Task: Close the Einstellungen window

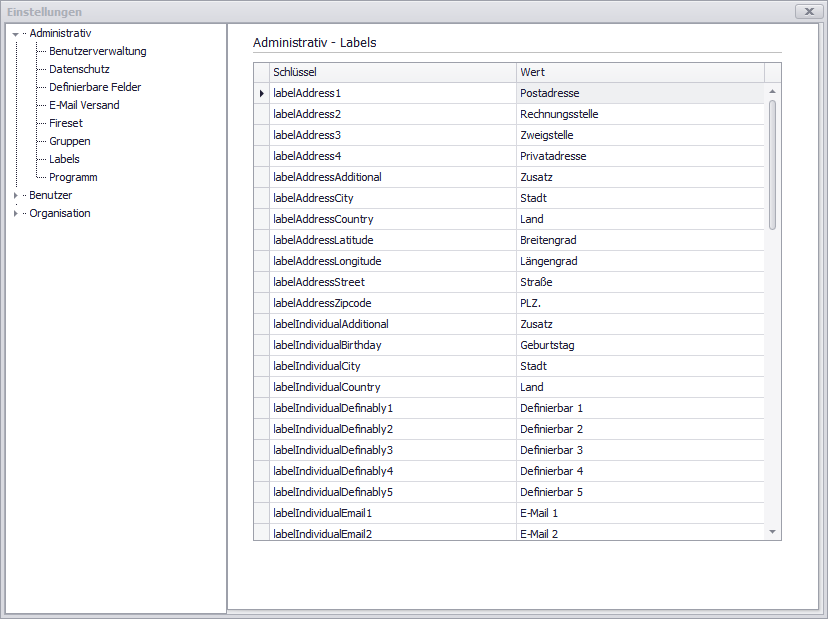Action: tap(809, 11)
